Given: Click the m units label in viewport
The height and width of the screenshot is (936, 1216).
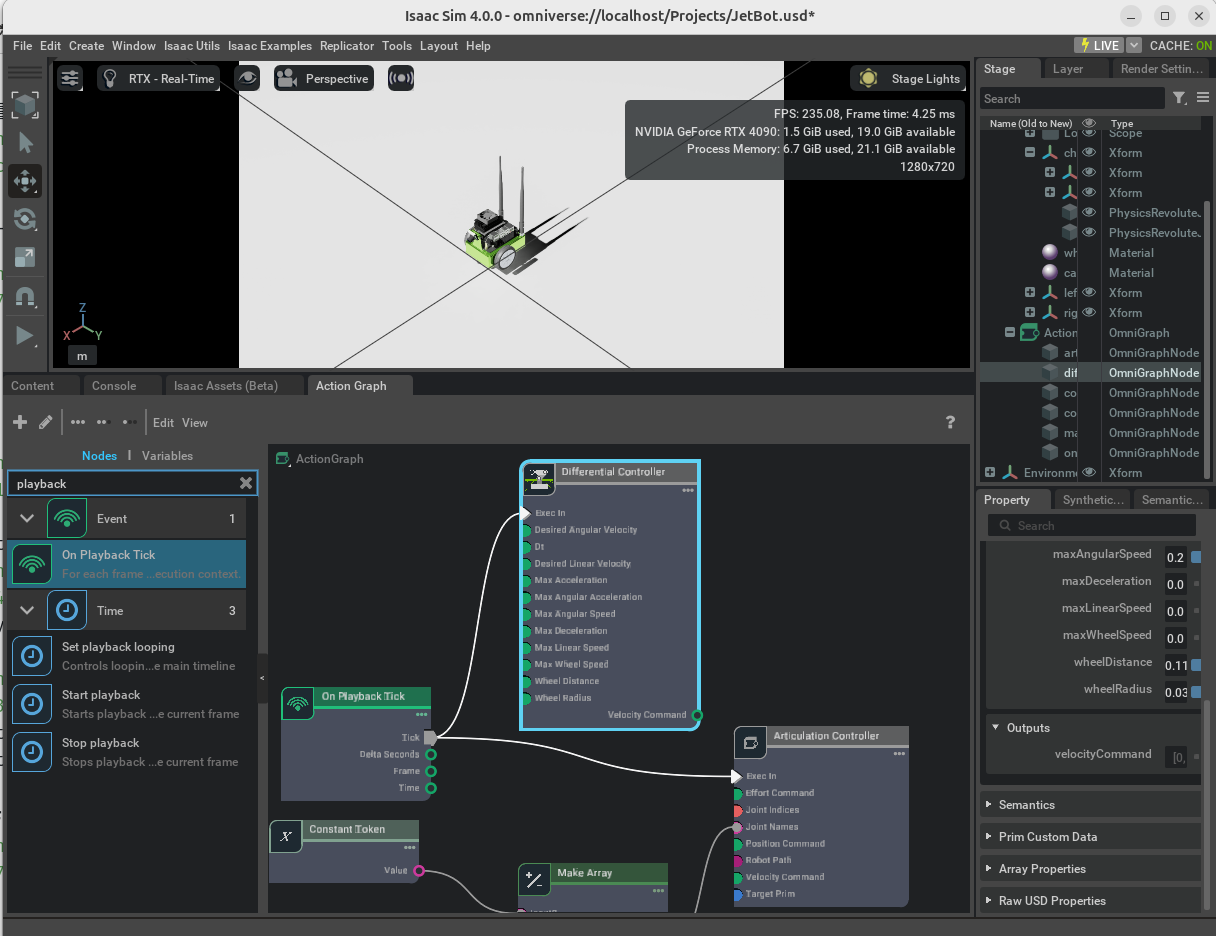Looking at the screenshot, I should pyautogui.click(x=82, y=355).
